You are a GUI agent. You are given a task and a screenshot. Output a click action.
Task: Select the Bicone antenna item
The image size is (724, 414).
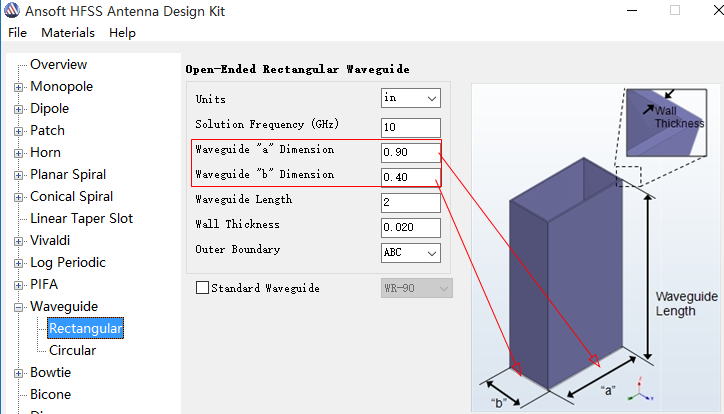point(50,394)
